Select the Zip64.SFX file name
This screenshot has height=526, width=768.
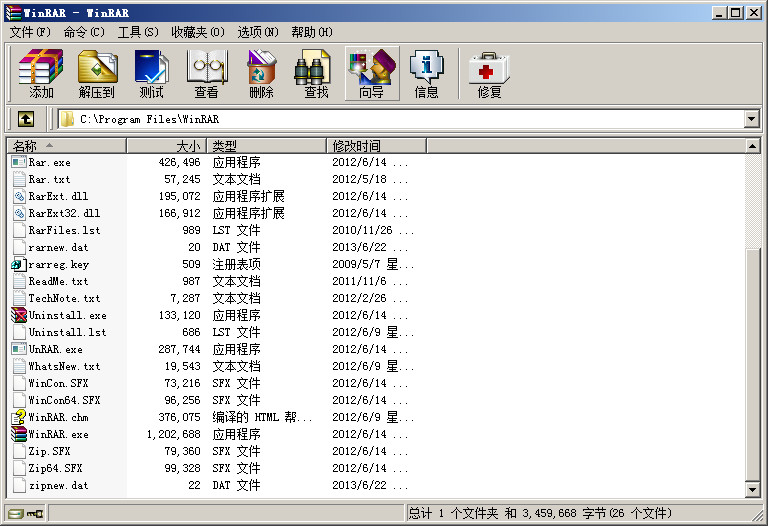coord(55,468)
